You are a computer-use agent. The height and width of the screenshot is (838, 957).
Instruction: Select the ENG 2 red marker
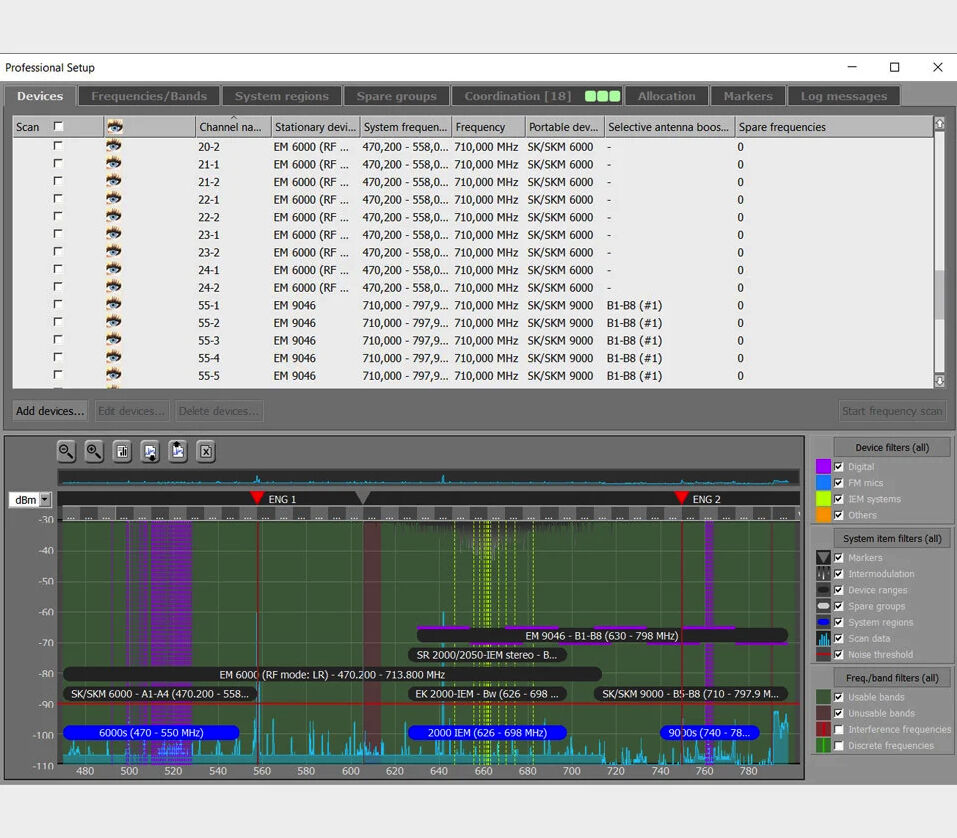[681, 498]
